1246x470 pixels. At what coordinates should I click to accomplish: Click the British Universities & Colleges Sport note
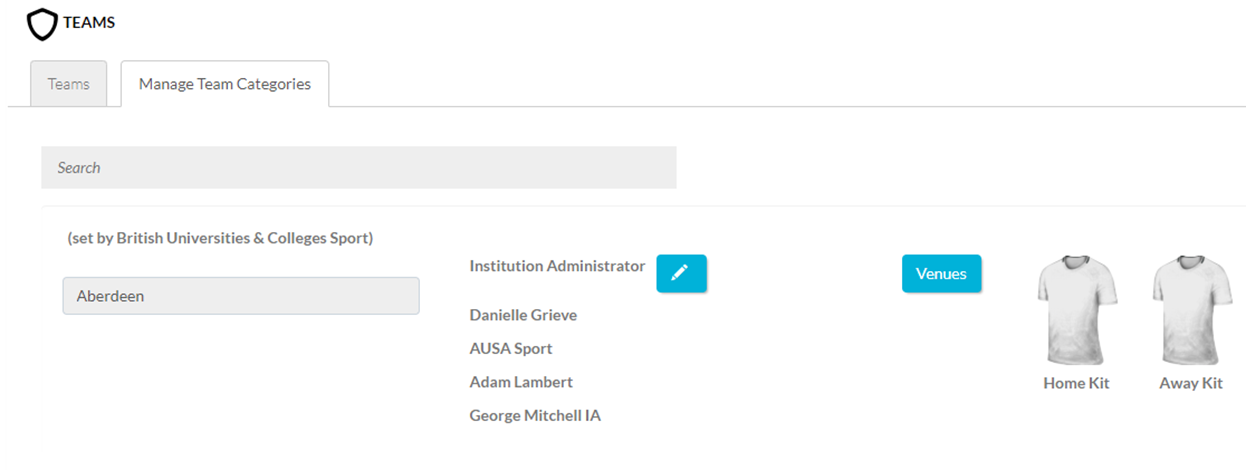[x=220, y=239]
